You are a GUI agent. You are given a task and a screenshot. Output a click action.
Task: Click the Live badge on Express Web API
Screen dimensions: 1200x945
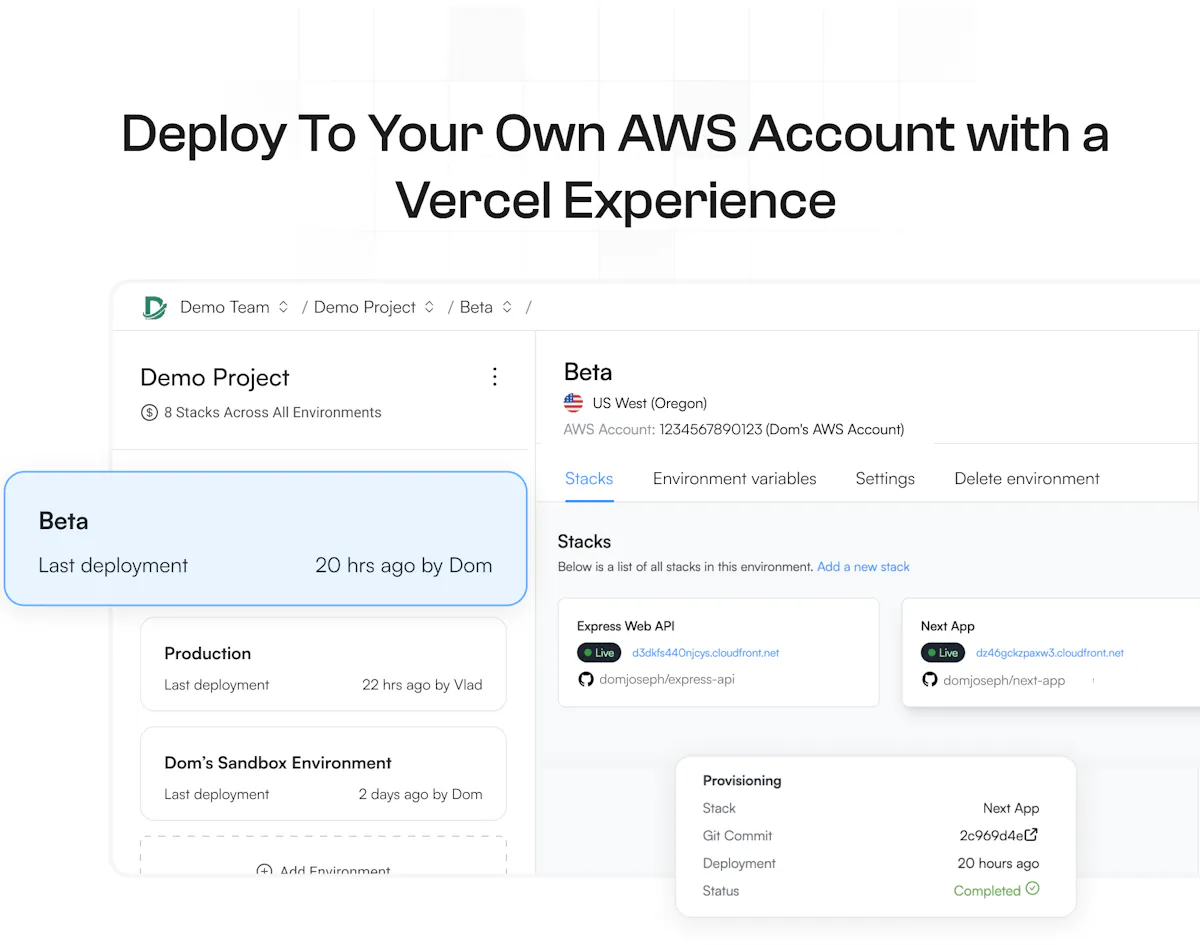(x=599, y=653)
